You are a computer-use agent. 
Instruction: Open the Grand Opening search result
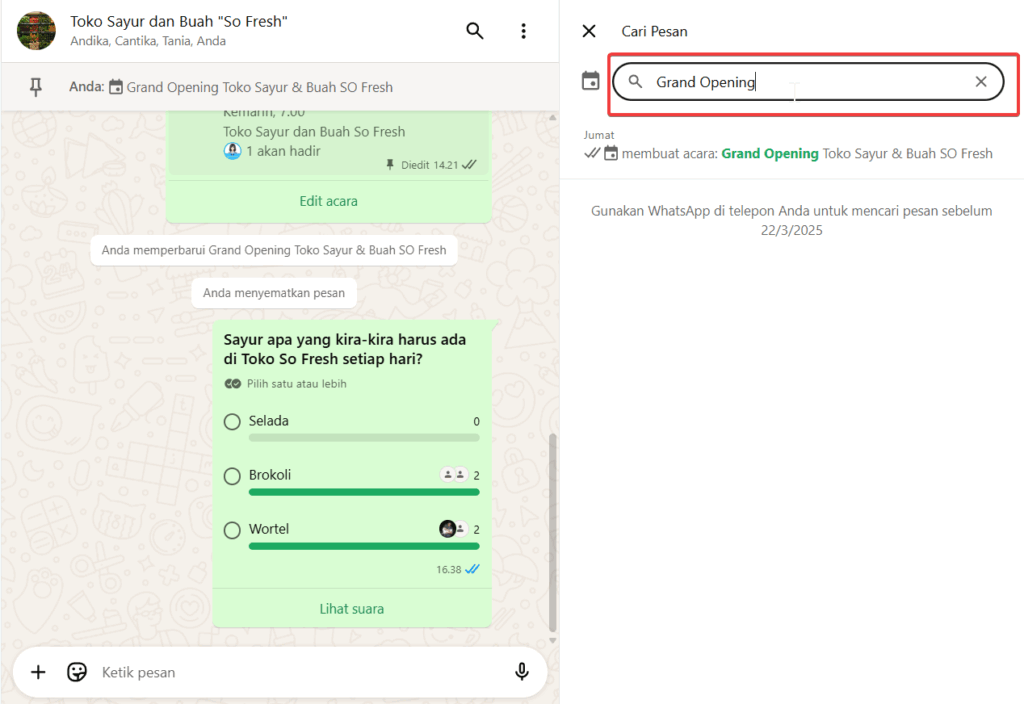[x=790, y=153]
